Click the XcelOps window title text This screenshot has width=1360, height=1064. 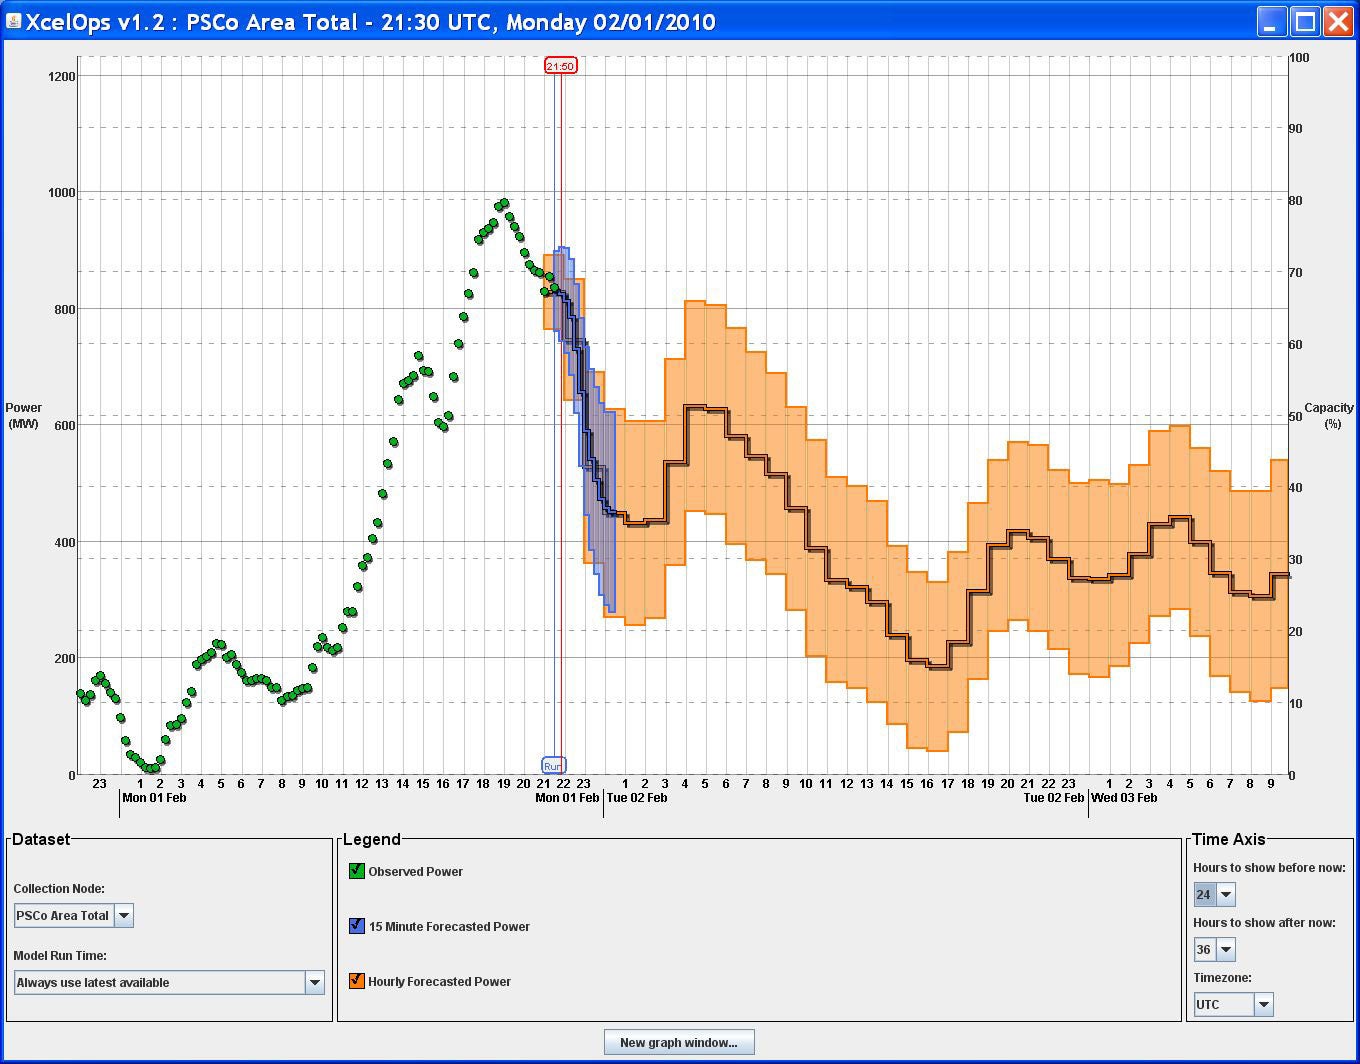point(370,22)
